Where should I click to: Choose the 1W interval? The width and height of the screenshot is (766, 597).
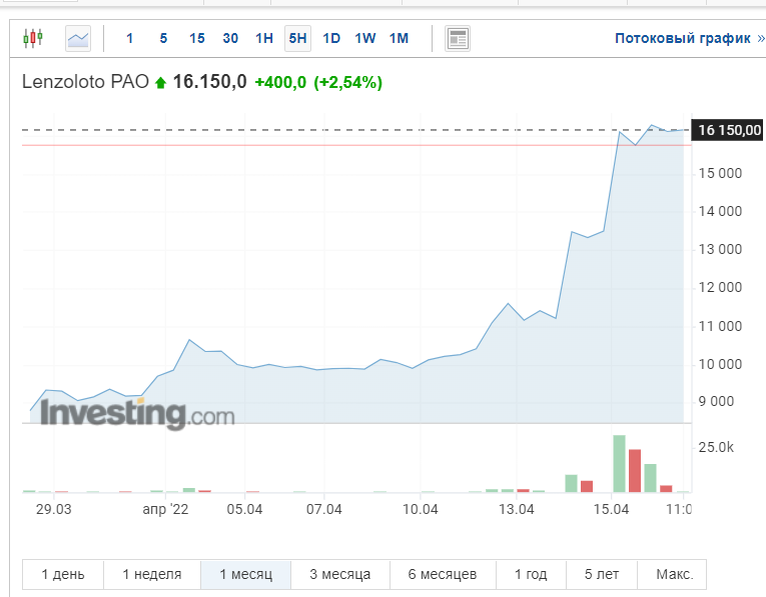point(365,39)
